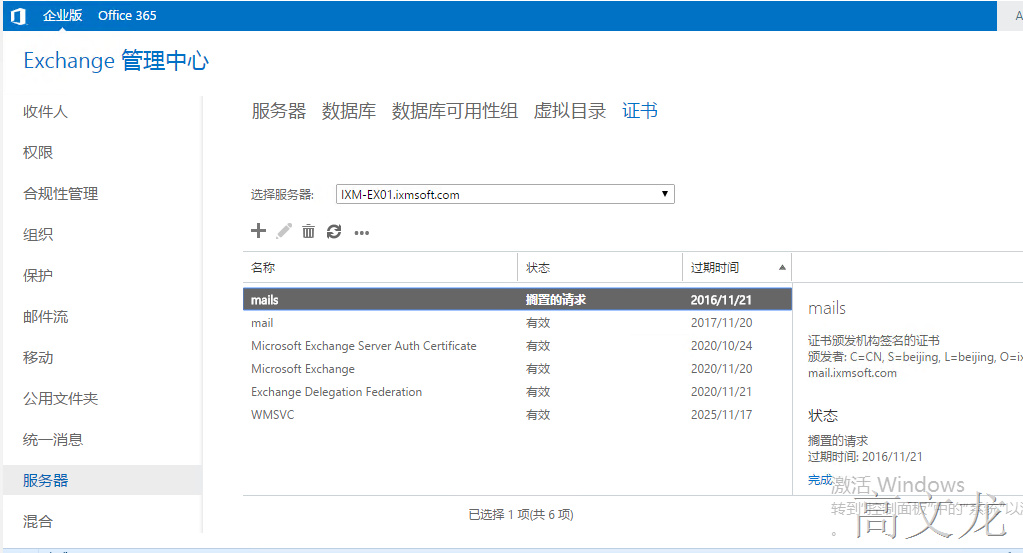This screenshot has width=1023, height=553.
Task: Select the WMSVC certificate row
Action: tap(517, 415)
